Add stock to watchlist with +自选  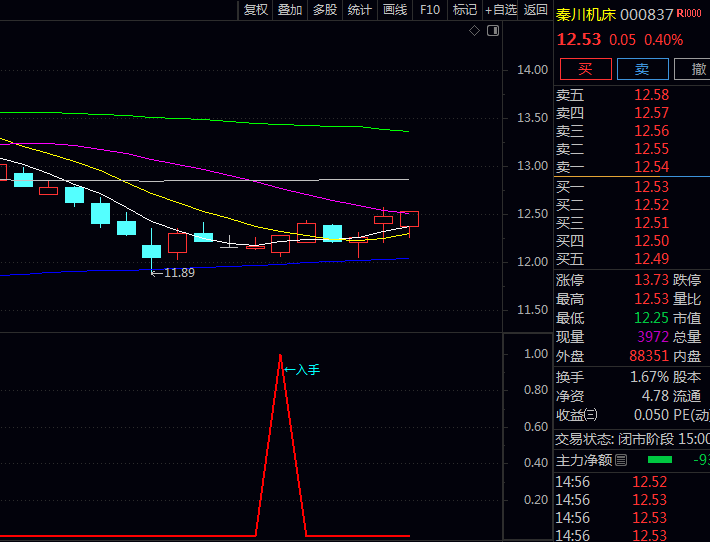coord(501,10)
